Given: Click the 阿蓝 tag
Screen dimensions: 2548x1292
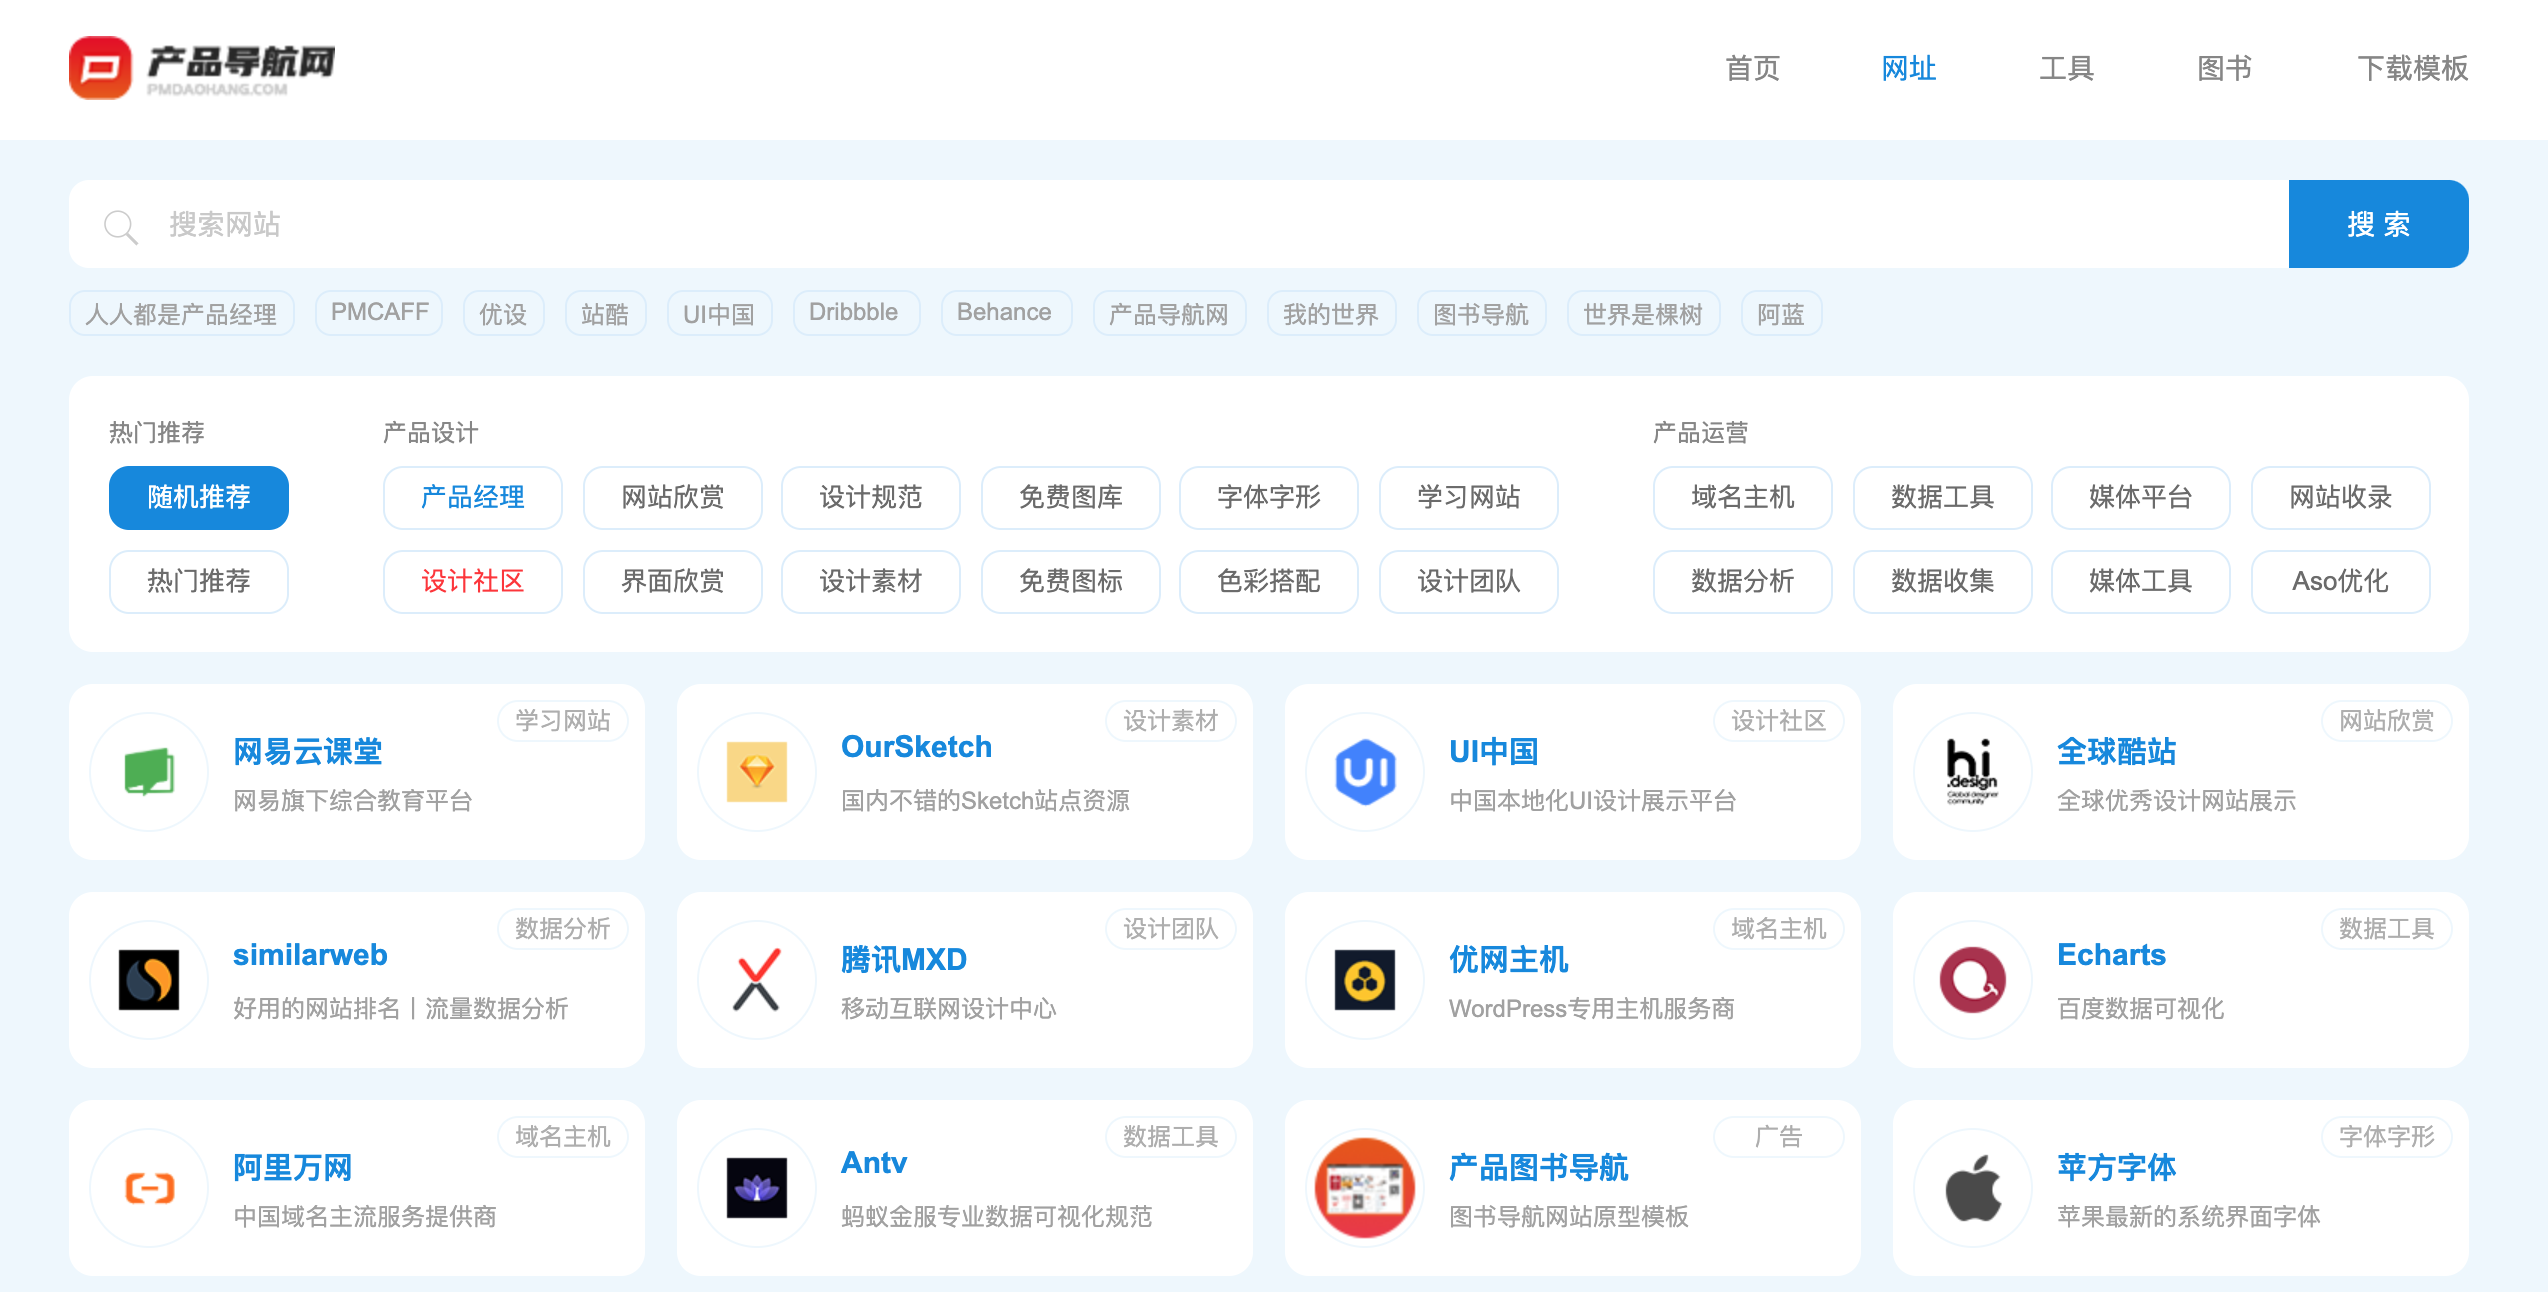Looking at the screenshot, I should point(1781,314).
